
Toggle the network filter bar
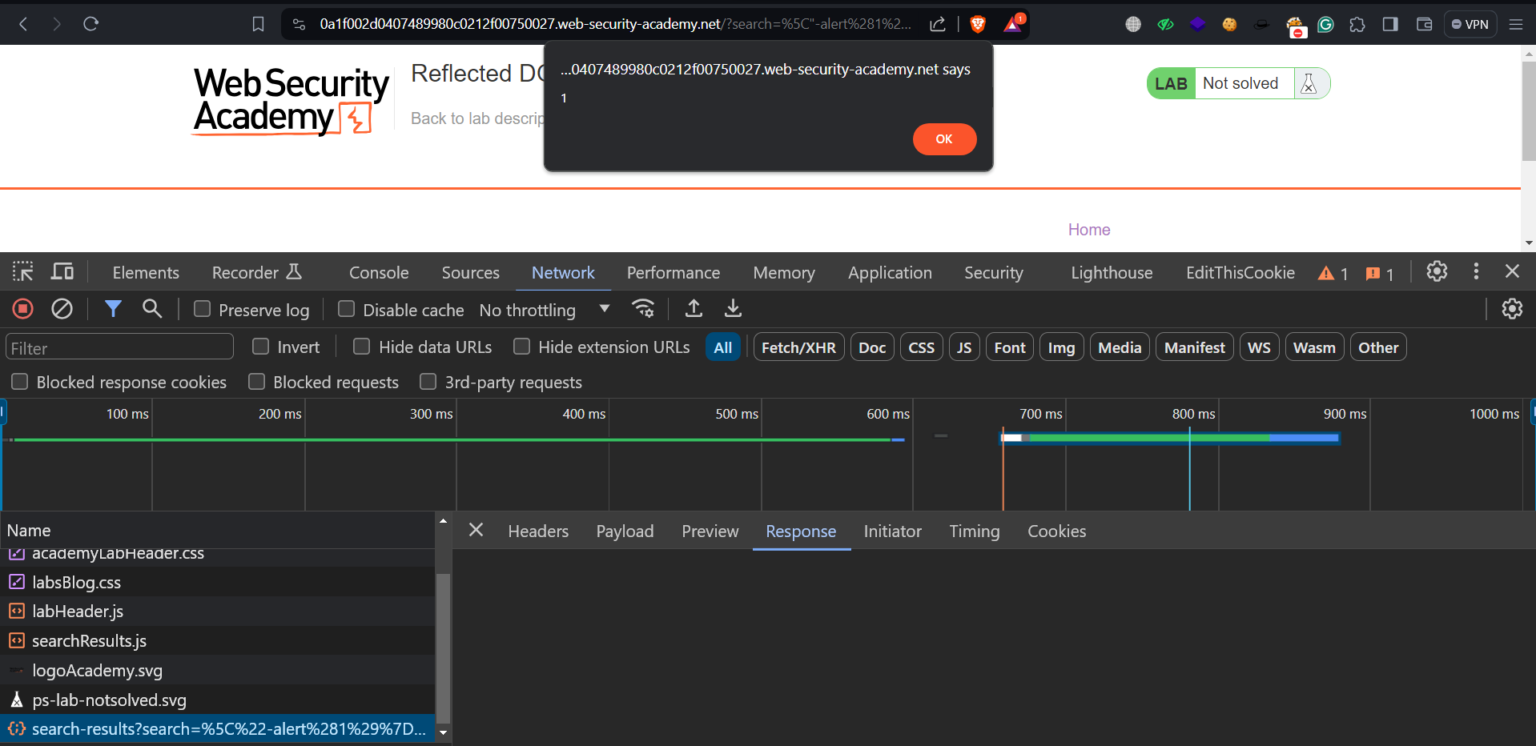click(112, 309)
